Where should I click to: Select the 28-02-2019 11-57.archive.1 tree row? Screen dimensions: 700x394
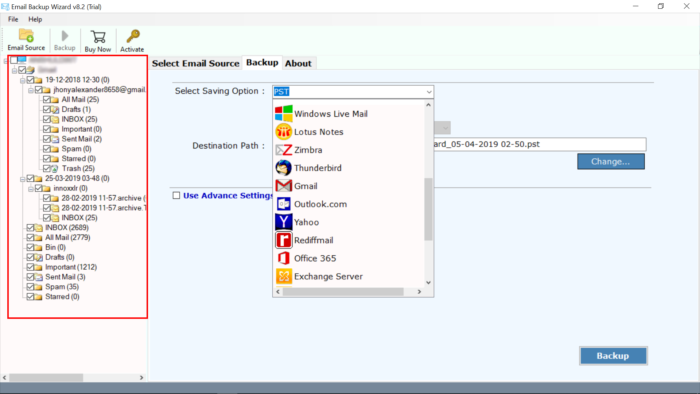point(95,208)
